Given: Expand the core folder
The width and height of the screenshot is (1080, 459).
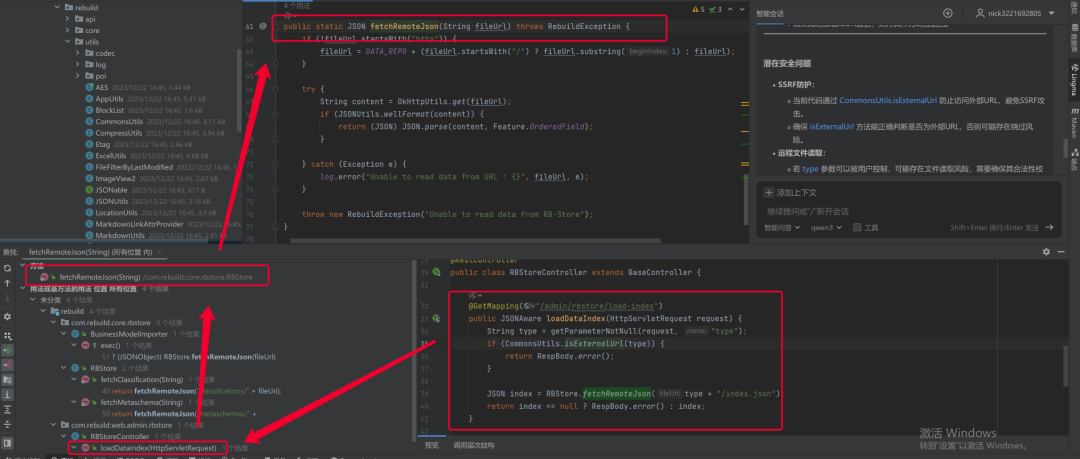Looking at the screenshot, I should [68, 30].
